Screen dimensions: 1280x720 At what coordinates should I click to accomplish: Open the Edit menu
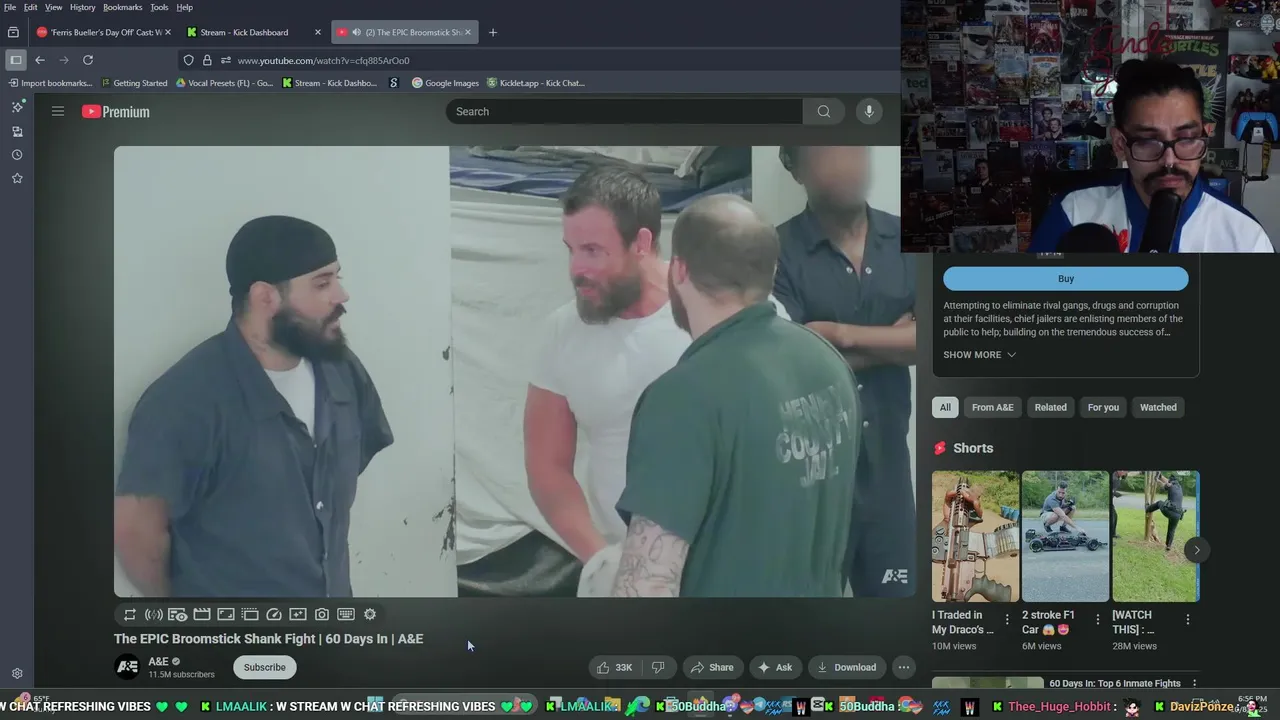point(31,7)
